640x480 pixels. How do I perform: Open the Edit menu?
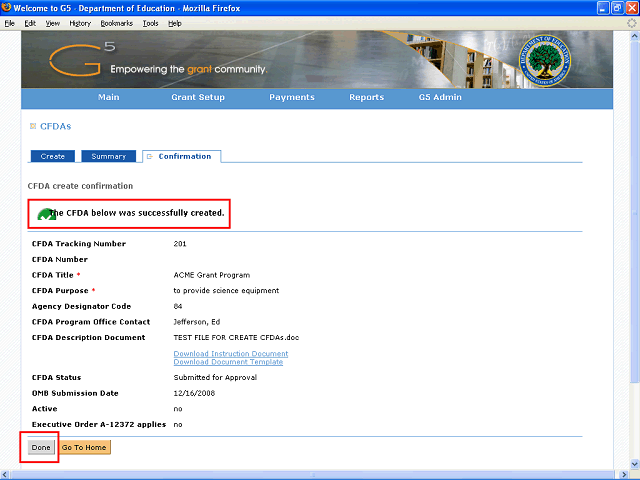click(x=30, y=23)
